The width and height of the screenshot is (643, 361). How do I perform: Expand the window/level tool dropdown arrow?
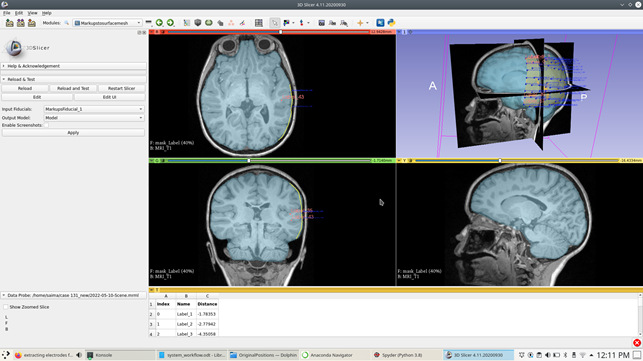293,23
